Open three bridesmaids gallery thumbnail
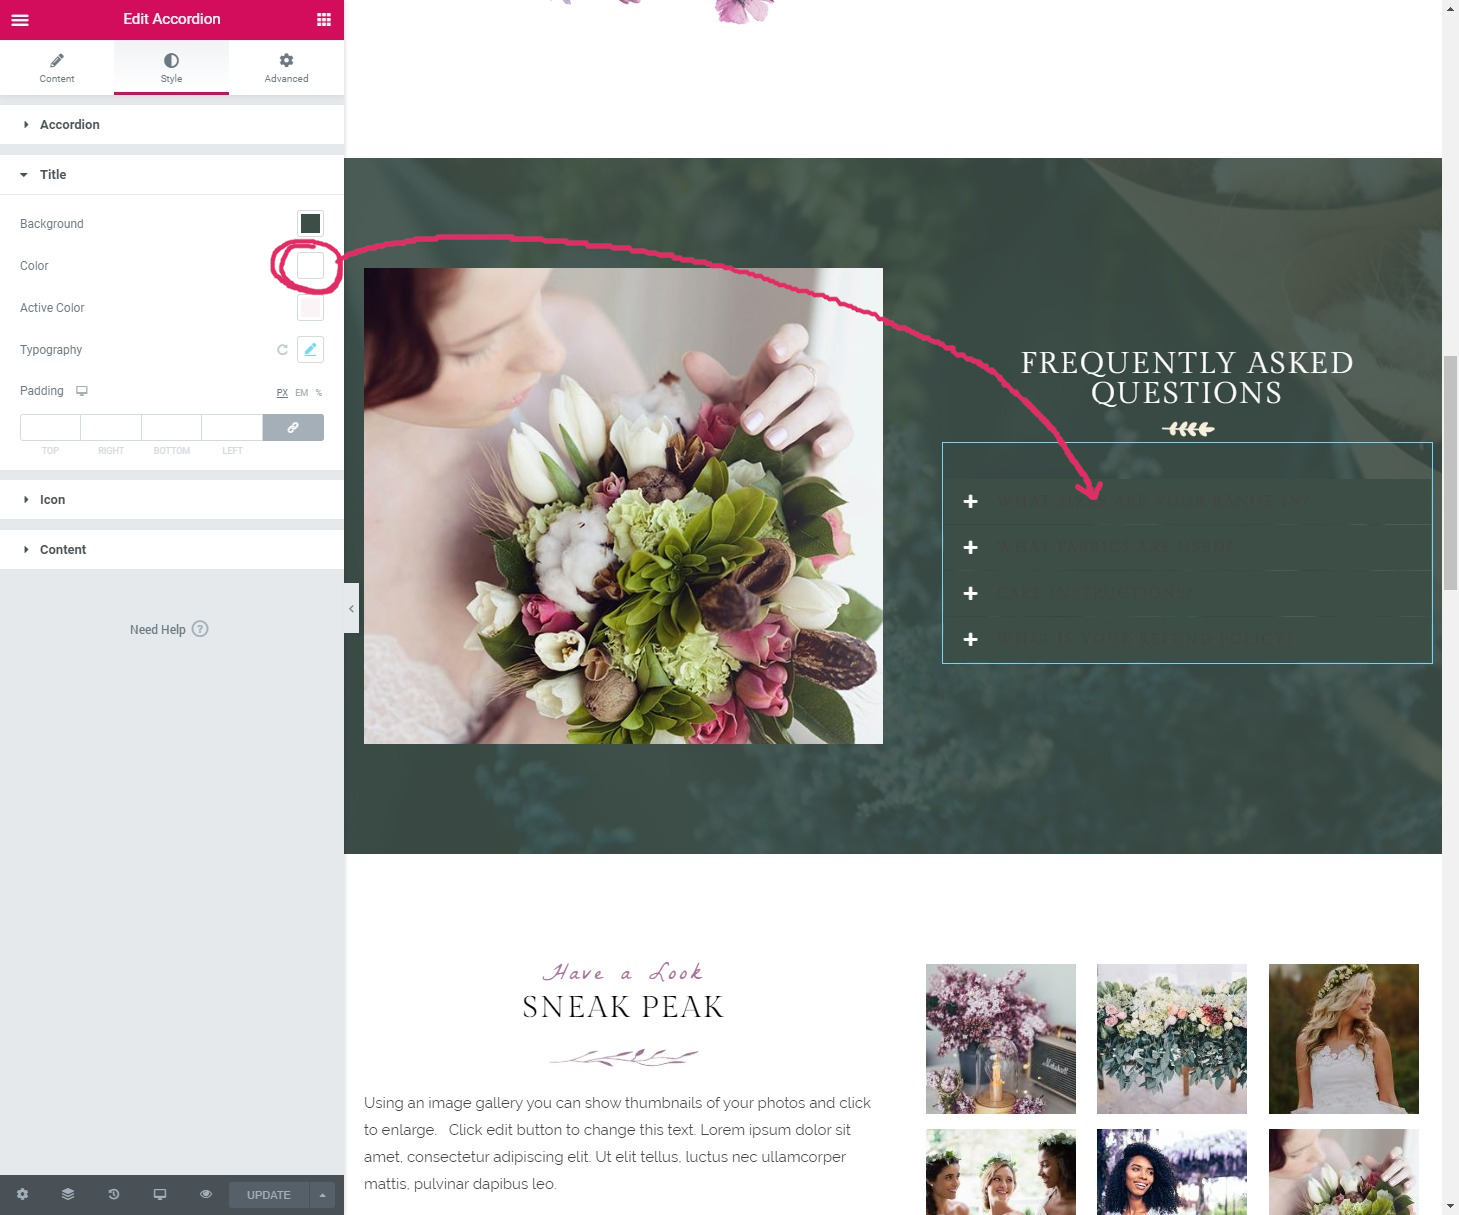Viewport: 1459px width, 1215px height. click(x=1001, y=1172)
